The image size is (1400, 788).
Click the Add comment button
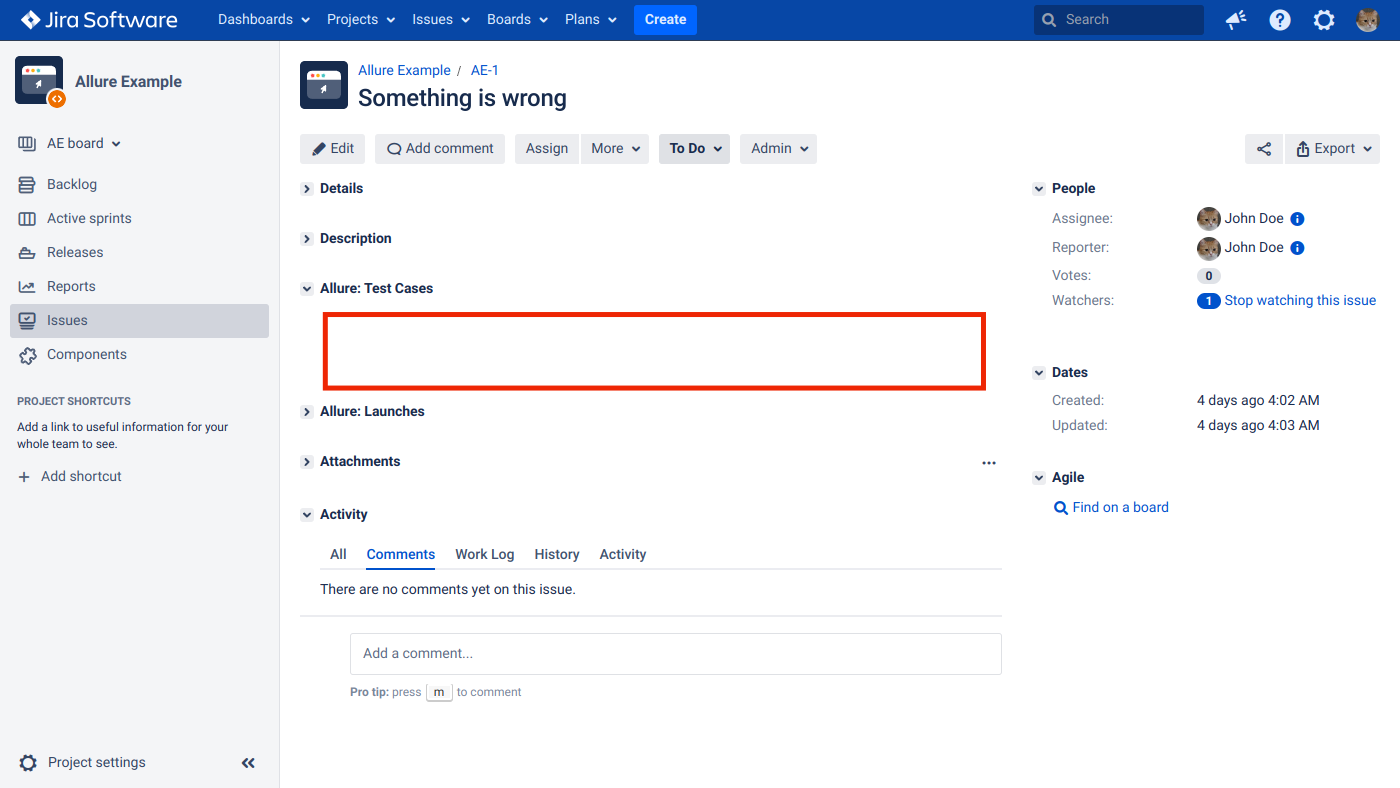(440, 149)
